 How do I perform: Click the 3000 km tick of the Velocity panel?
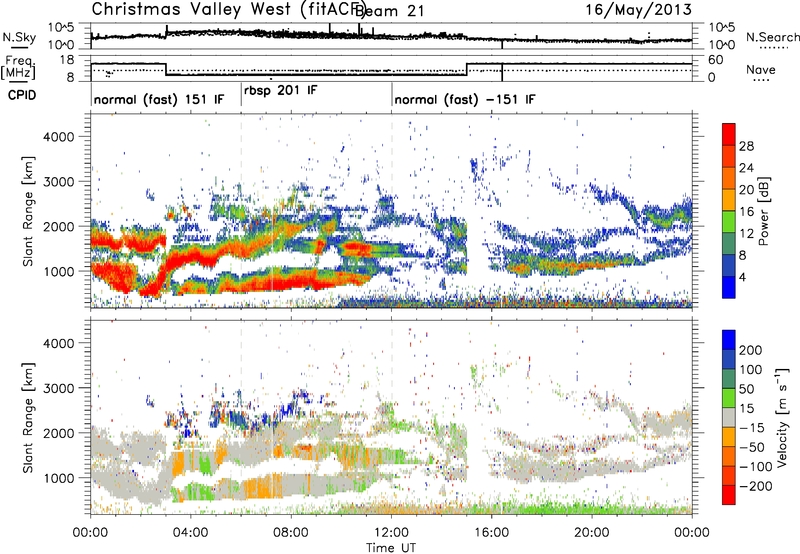(x=58, y=388)
